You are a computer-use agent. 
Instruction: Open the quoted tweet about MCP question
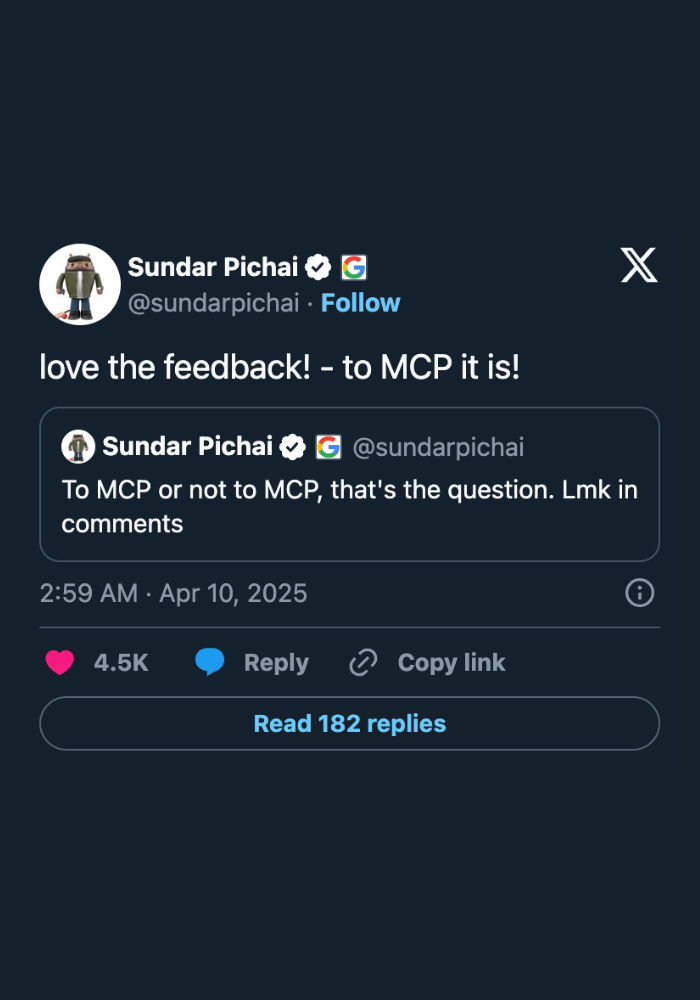[349, 484]
